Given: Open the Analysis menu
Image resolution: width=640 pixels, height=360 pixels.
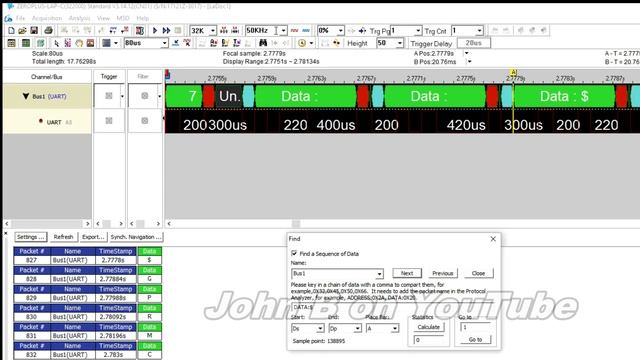Looking at the screenshot, I should click(79, 18).
